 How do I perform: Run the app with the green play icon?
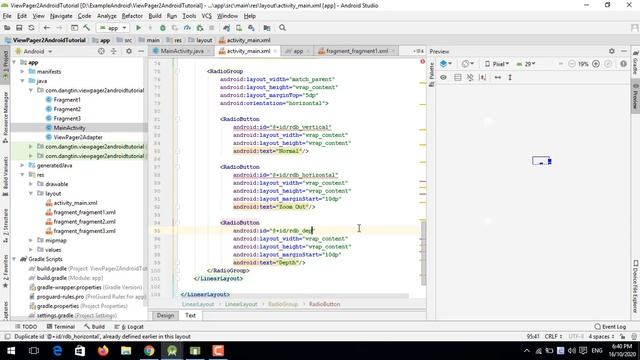pos(138,28)
